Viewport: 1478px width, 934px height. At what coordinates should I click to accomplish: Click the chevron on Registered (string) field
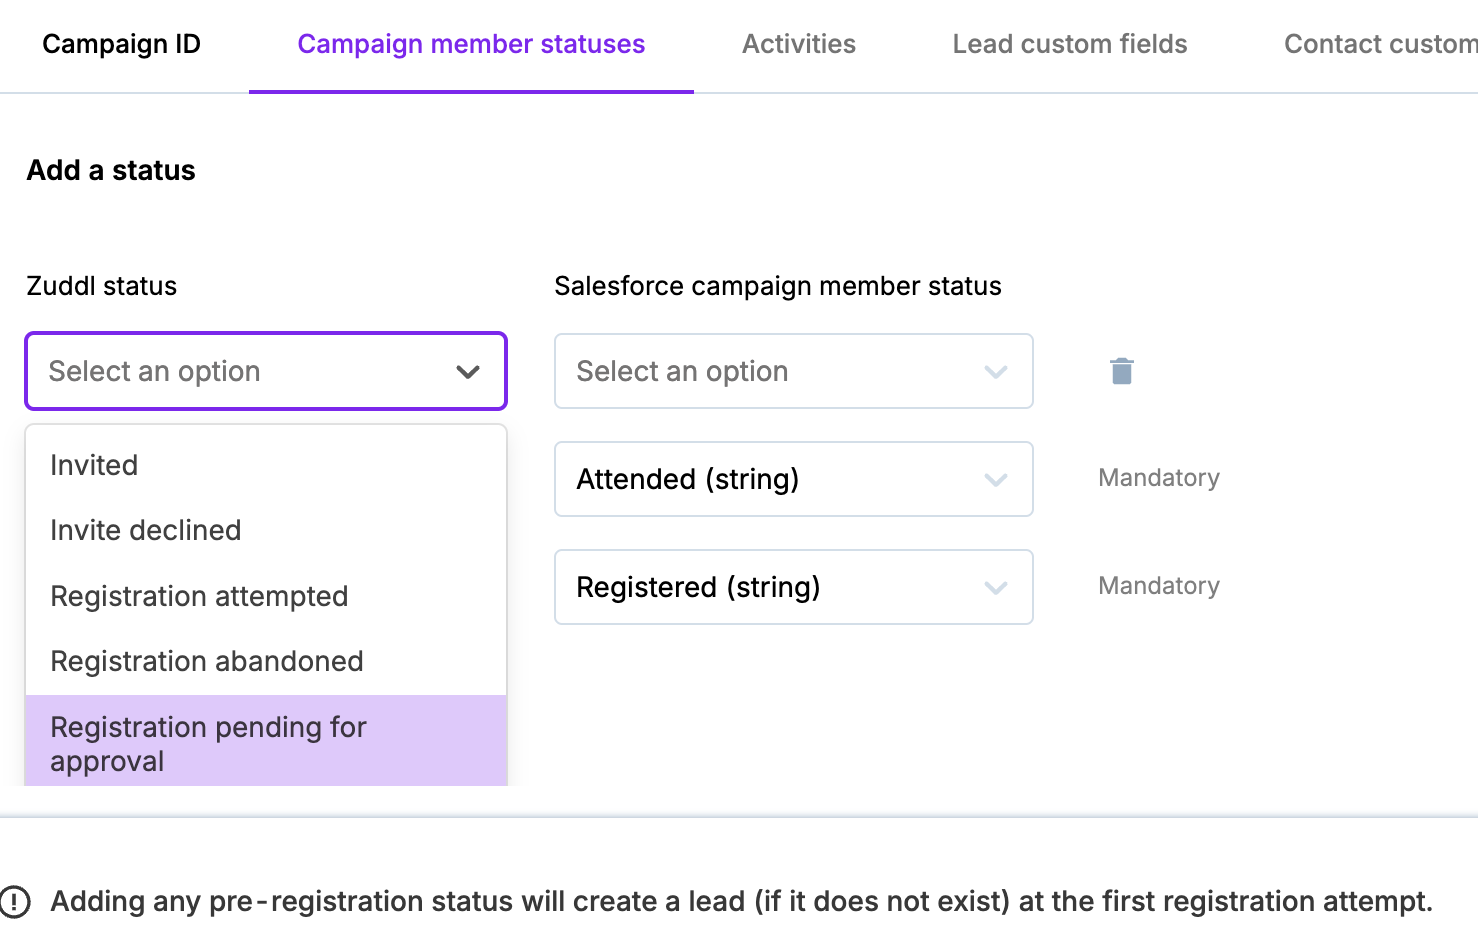pos(995,588)
